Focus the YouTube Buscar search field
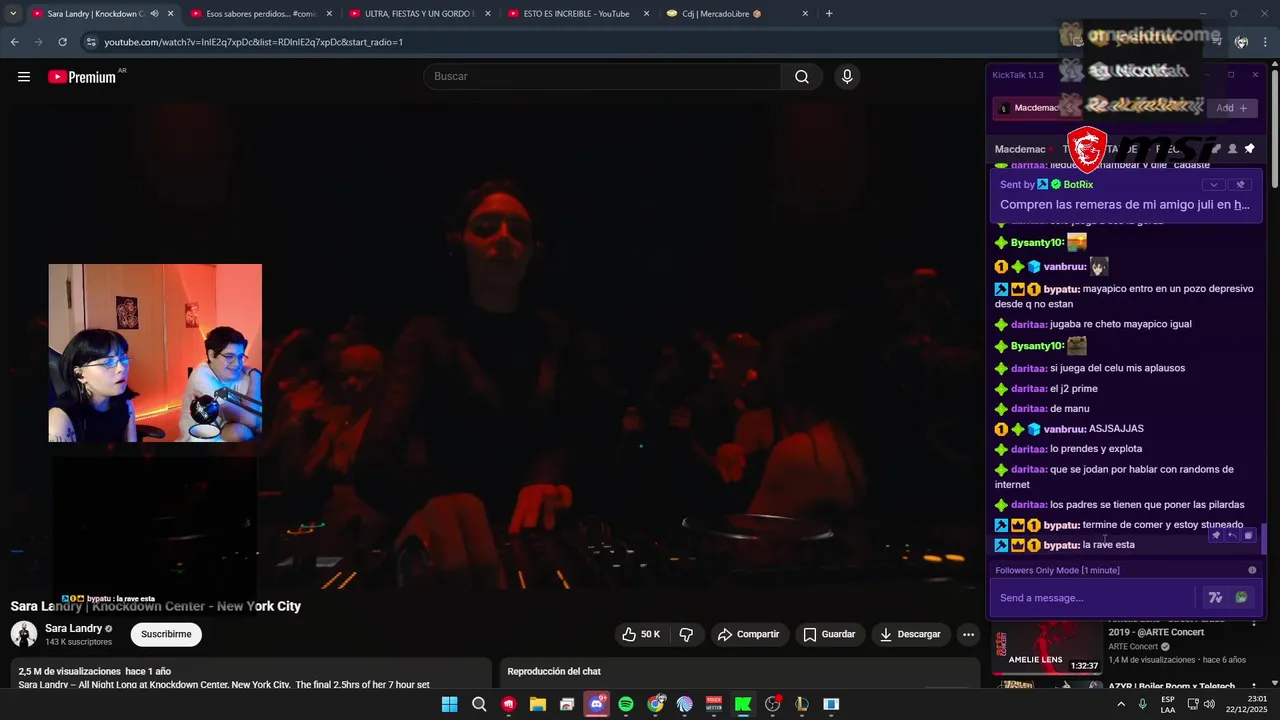This screenshot has width=1280, height=720. (x=602, y=77)
